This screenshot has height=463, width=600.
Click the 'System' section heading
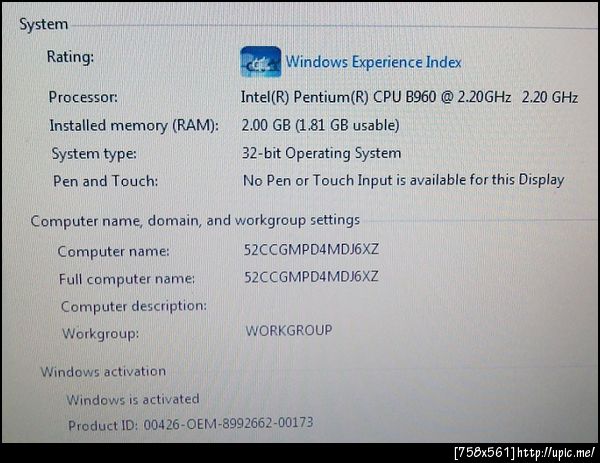(44, 24)
